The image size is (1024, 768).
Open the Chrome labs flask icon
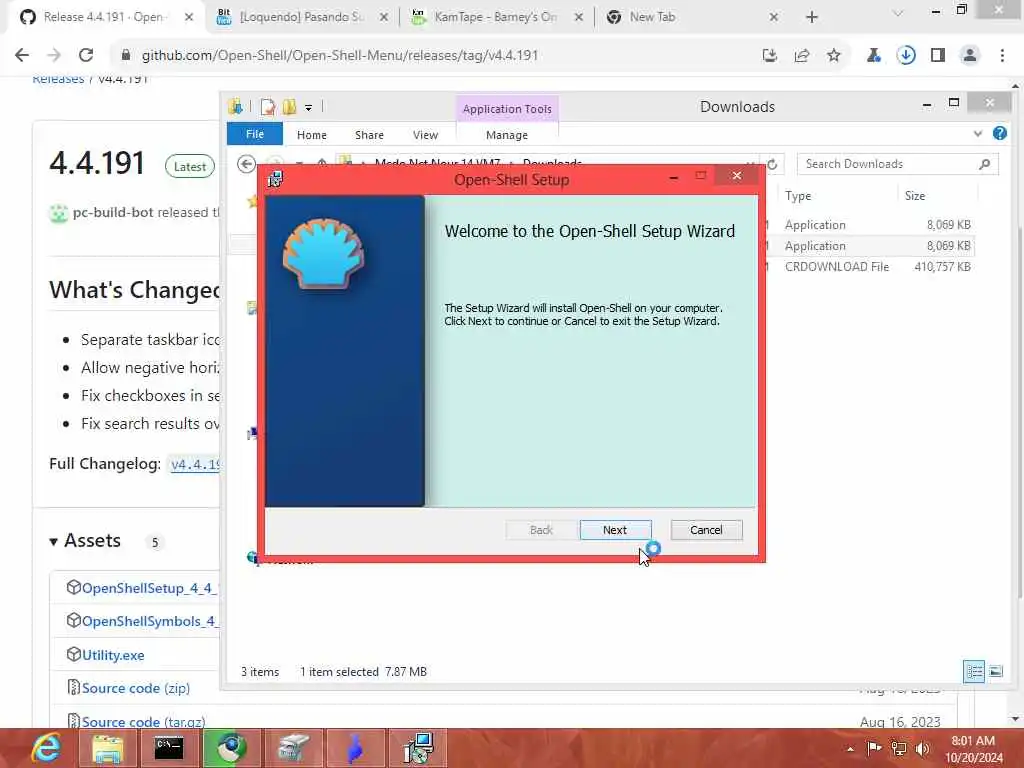click(873, 56)
